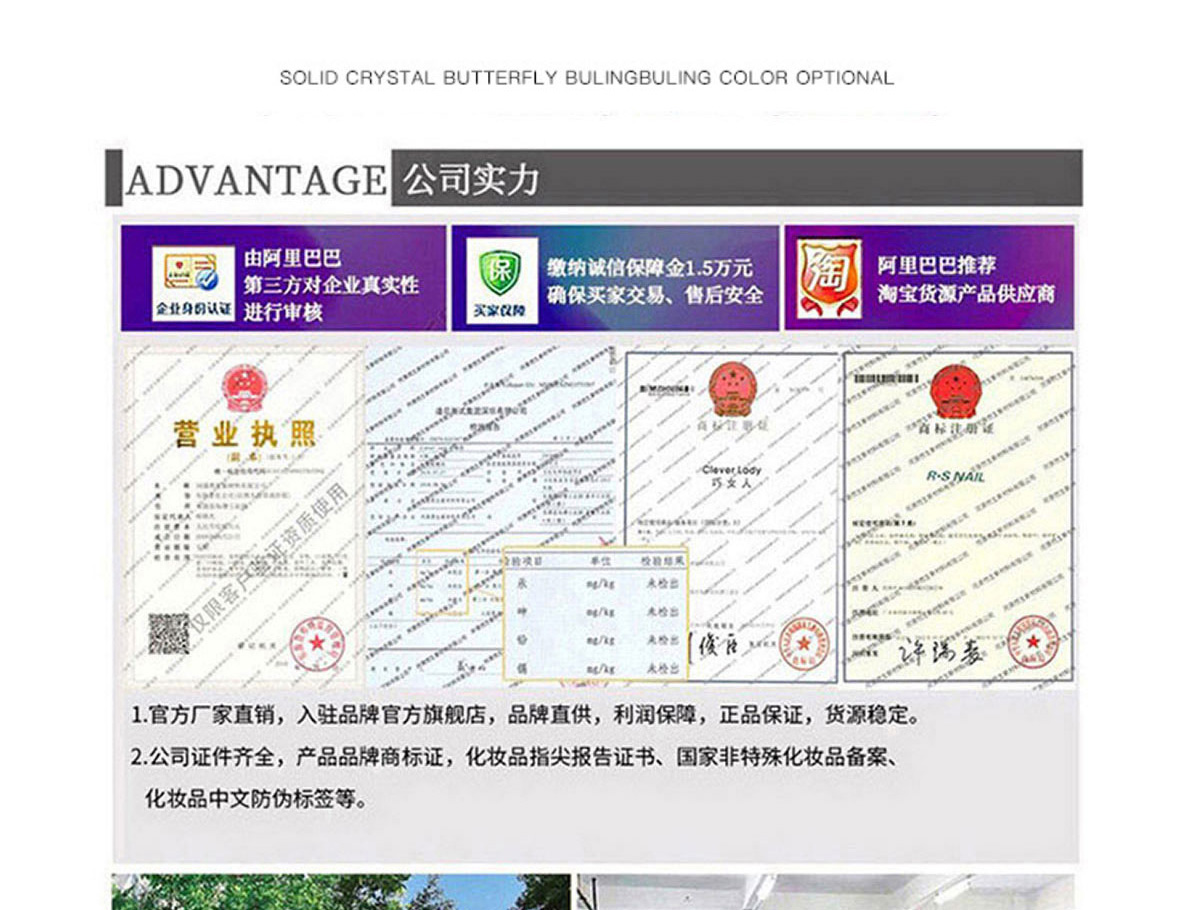Click the red 淘 shield icon
Image resolution: width=1200 pixels, height=910 pixels.
coord(828,279)
